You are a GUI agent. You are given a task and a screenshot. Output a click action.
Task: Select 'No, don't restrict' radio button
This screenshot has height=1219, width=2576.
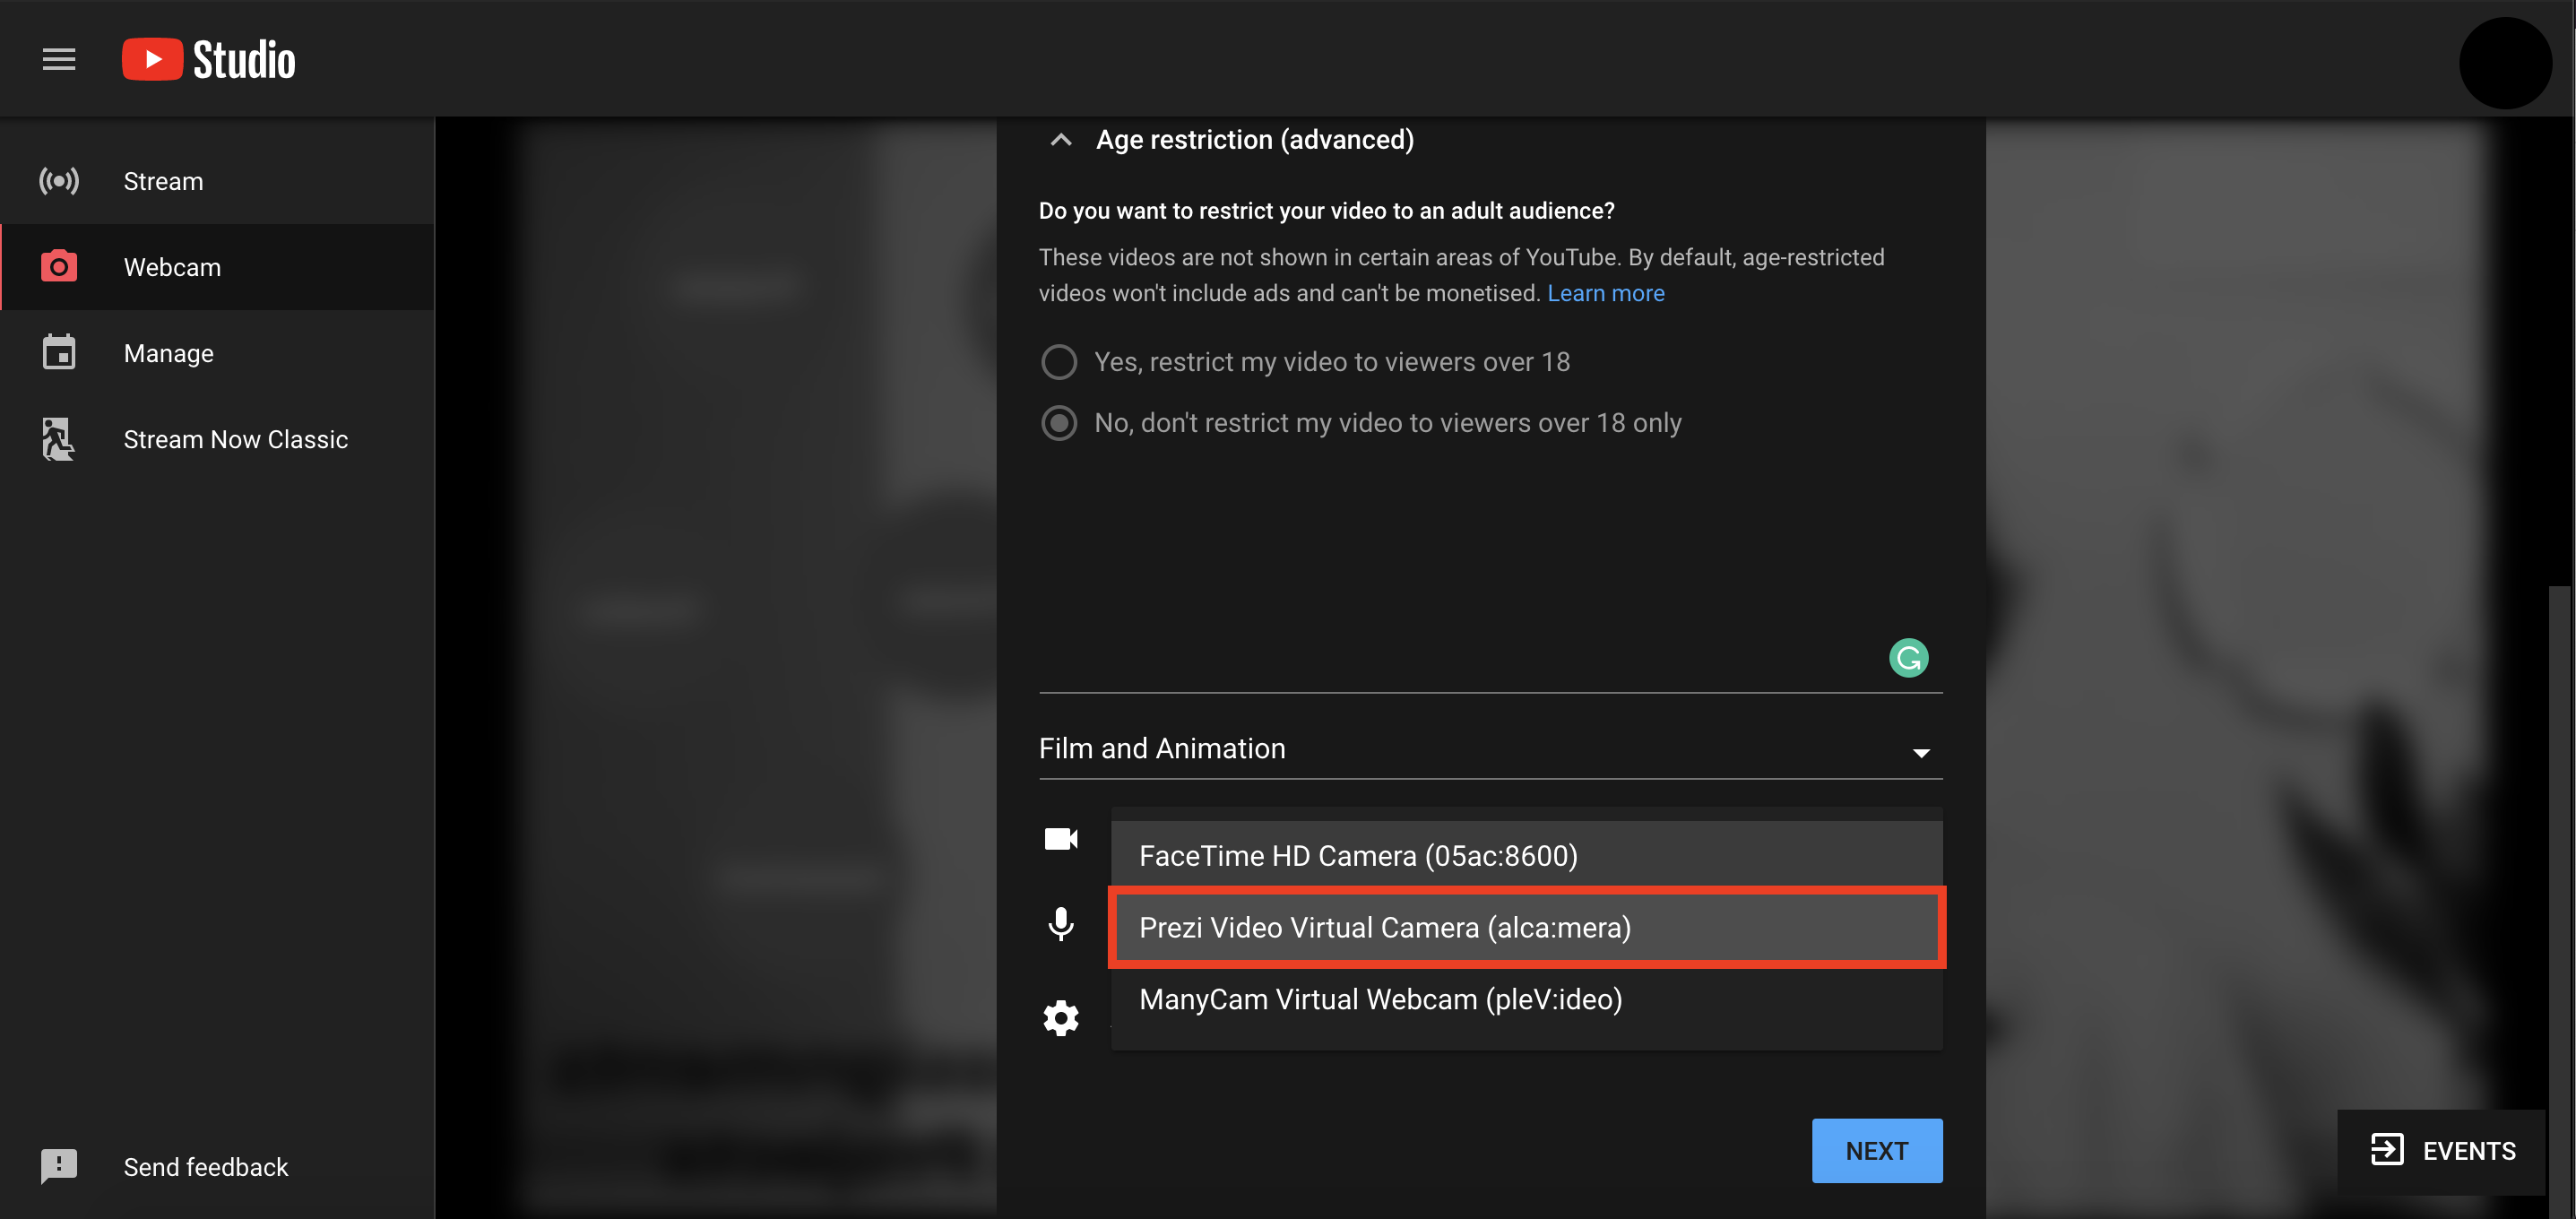[1059, 423]
